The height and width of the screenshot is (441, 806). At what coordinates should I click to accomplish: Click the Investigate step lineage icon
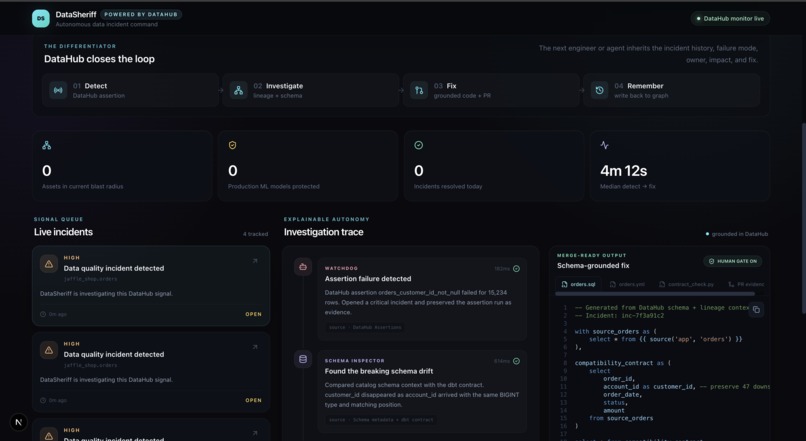point(239,90)
